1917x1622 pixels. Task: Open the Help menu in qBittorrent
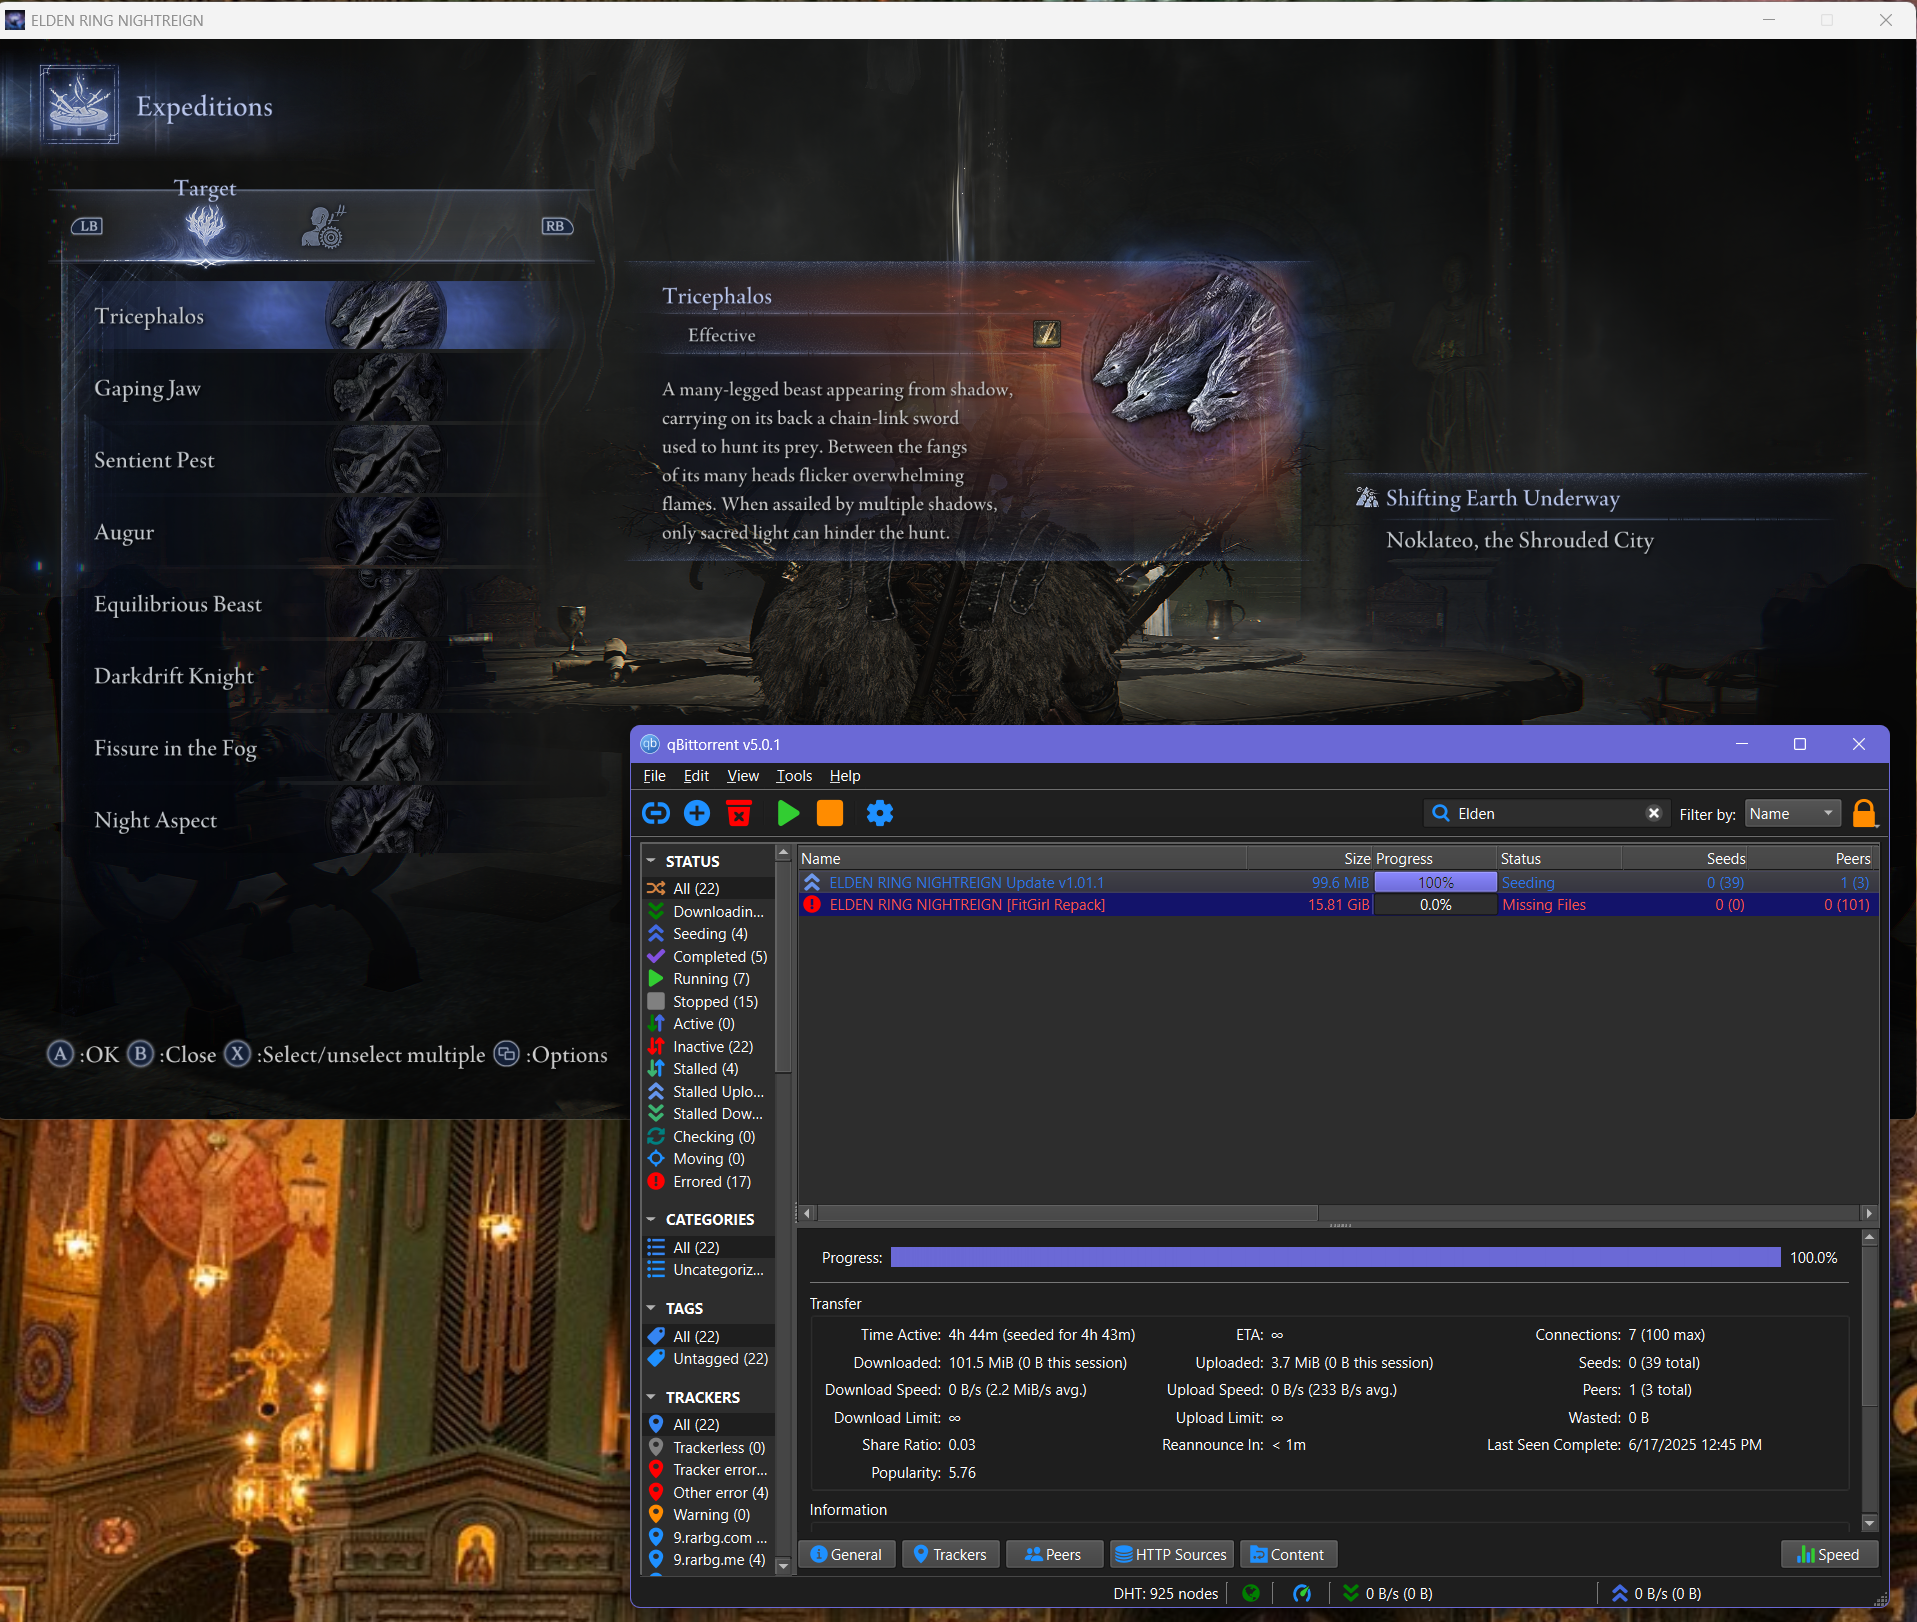[x=845, y=776]
